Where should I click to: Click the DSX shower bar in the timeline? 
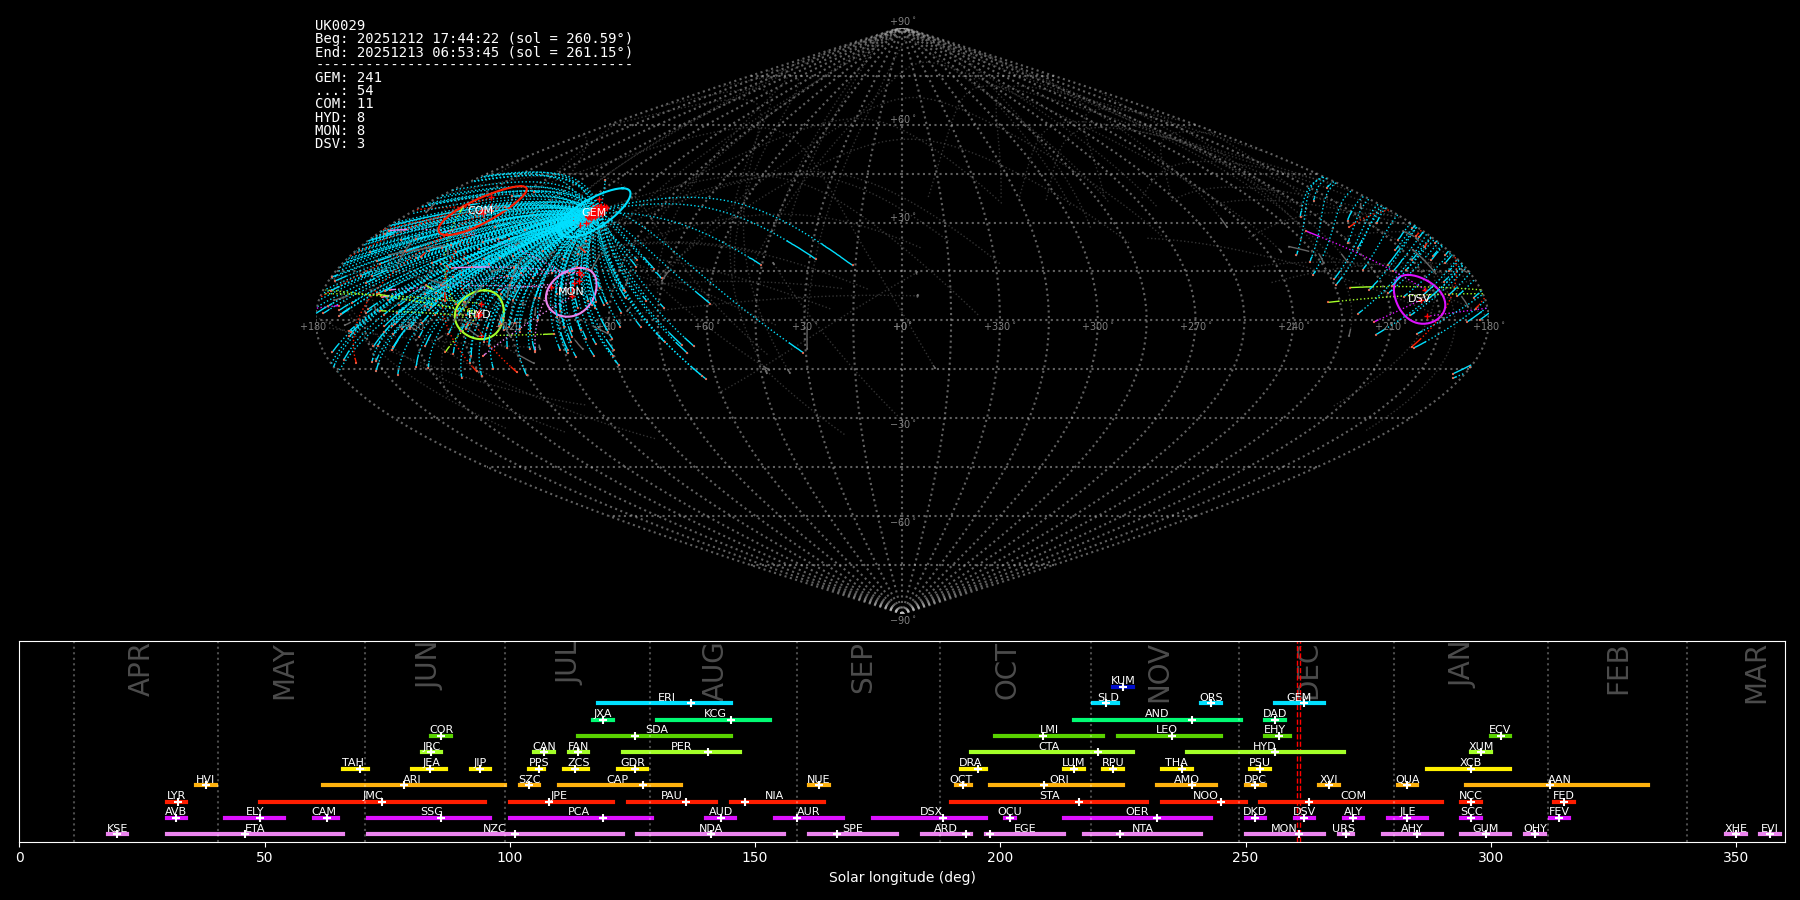click(929, 818)
